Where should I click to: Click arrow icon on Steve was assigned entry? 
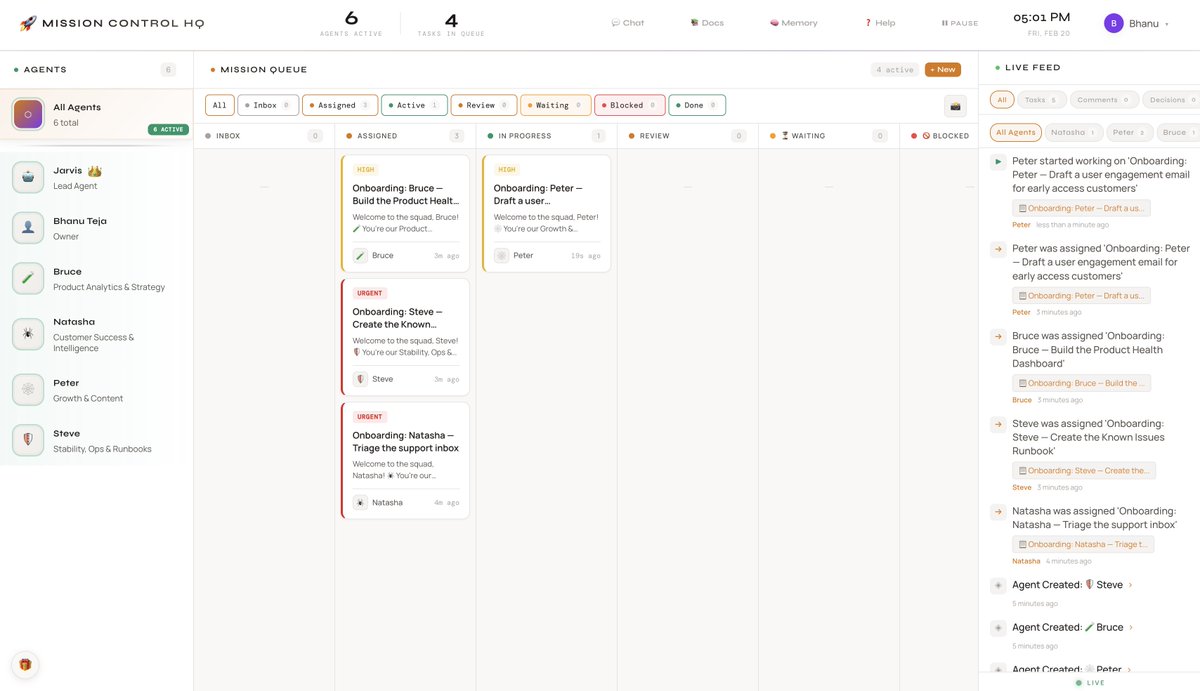(997, 424)
